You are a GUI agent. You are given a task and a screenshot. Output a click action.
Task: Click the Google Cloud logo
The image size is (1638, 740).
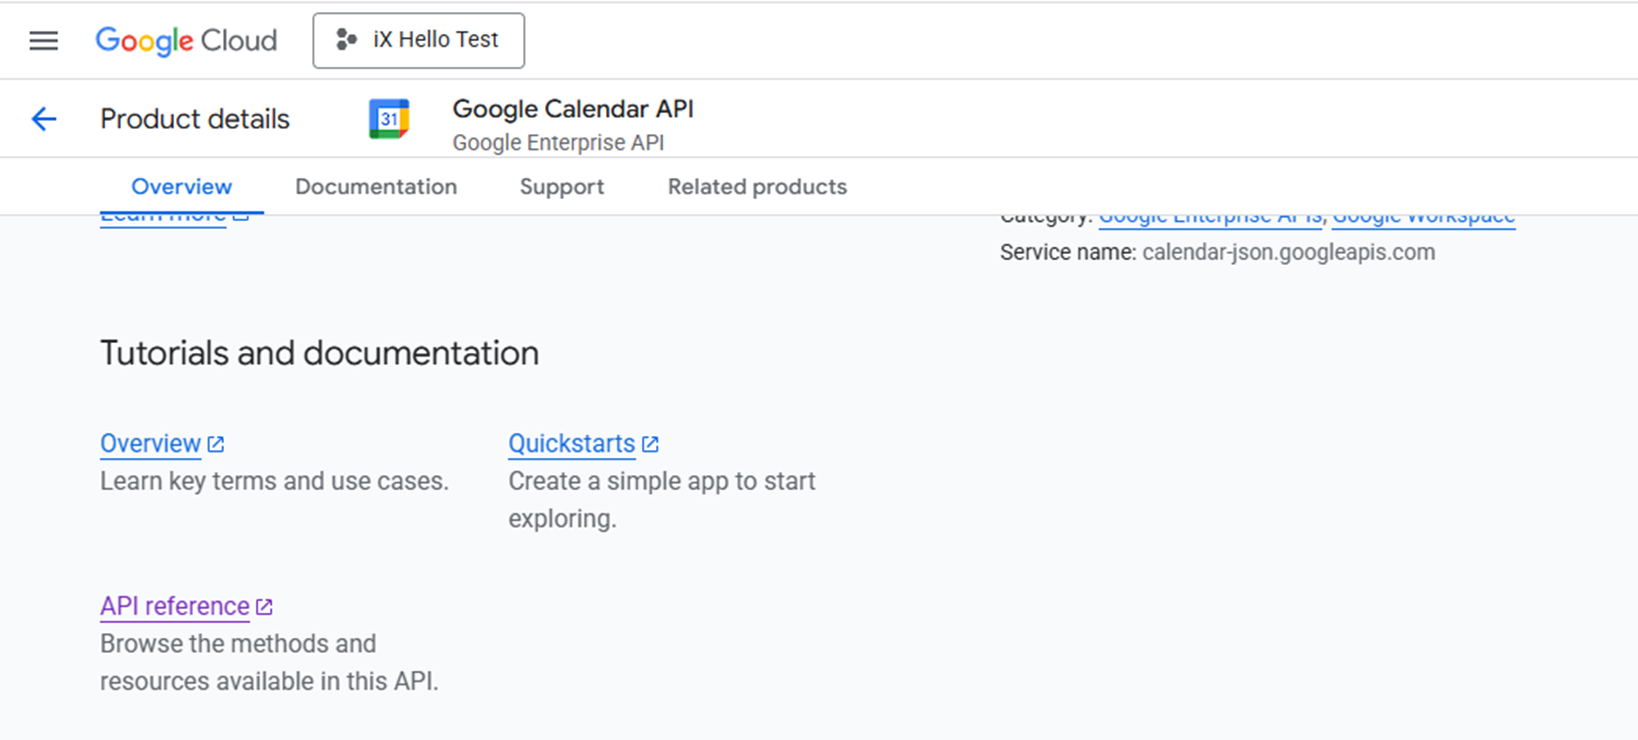tap(186, 41)
